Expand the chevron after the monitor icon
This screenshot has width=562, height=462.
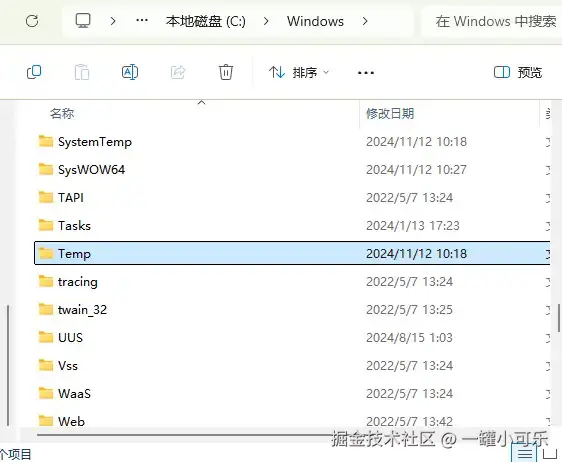tap(113, 21)
